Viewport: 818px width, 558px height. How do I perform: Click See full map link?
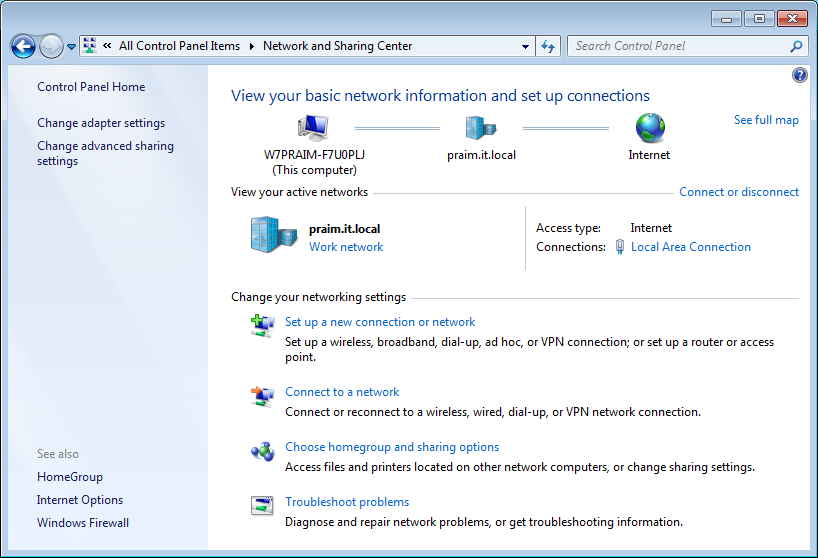pos(766,120)
